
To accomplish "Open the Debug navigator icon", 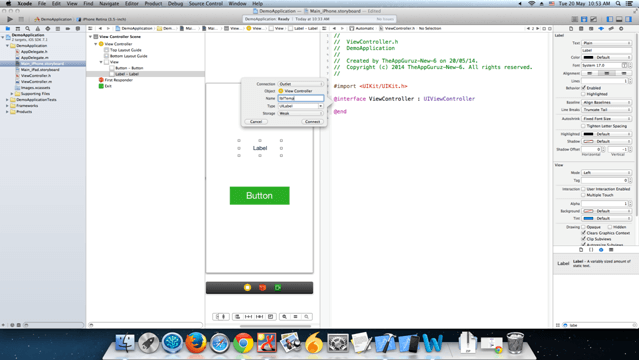I will pos(57,29).
